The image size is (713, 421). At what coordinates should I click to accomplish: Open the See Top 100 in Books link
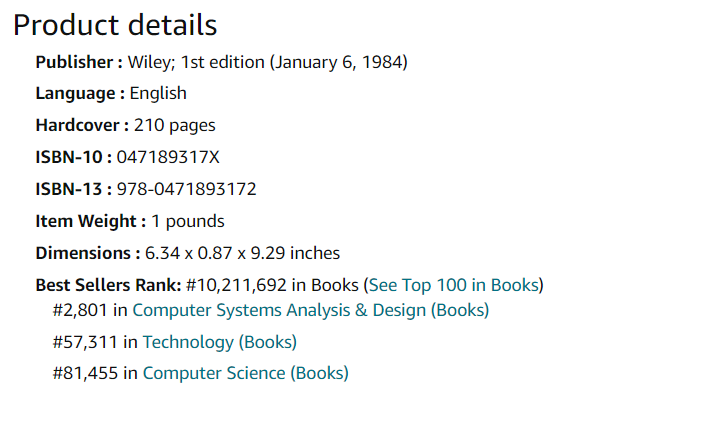pos(454,285)
